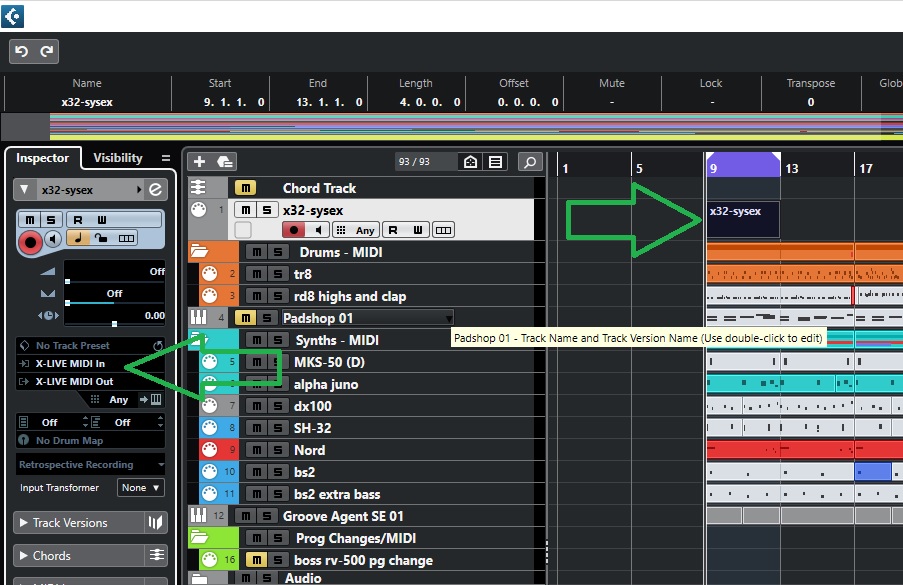Click bar 13 in the ruler
The image size is (903, 585).
coord(792,169)
